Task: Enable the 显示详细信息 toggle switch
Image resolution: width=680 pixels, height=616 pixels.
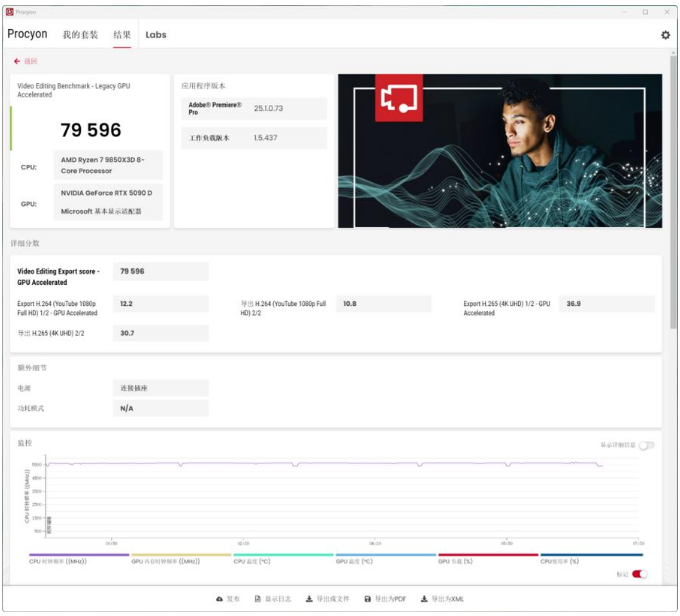Action: coord(646,446)
